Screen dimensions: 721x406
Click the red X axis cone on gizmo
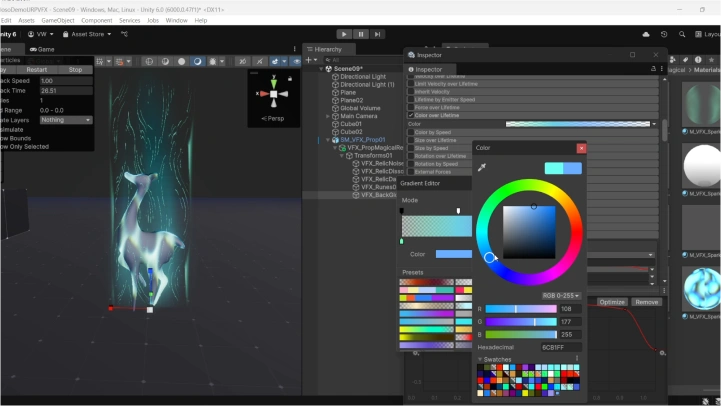pyautogui.click(x=264, y=94)
